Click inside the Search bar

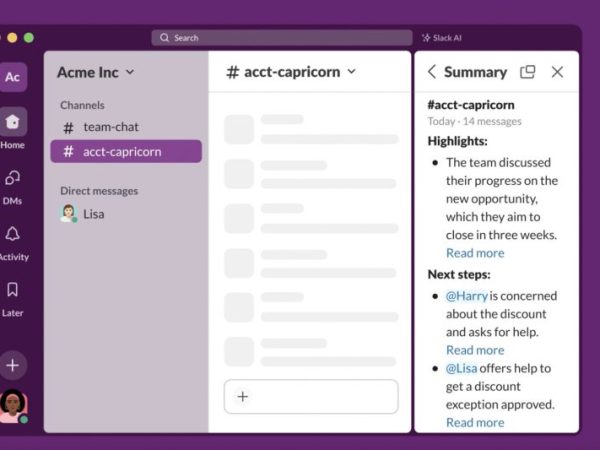tap(282, 38)
